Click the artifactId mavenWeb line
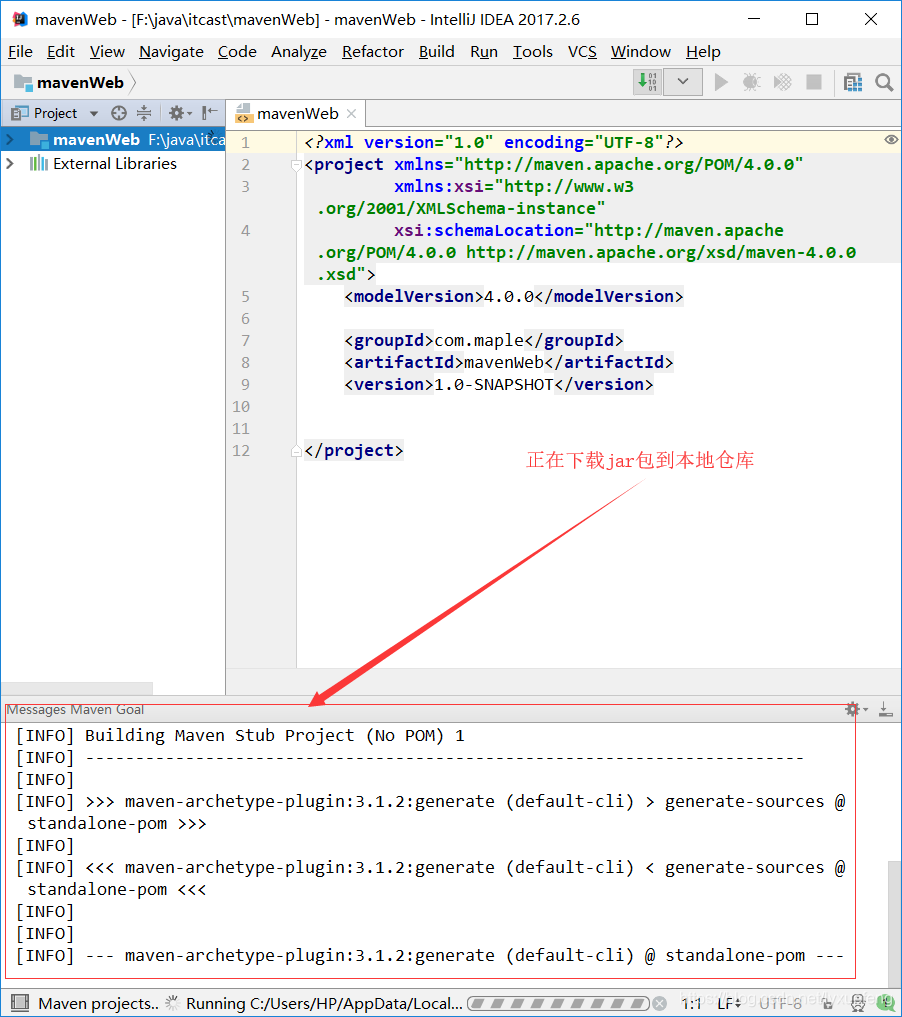Image resolution: width=902 pixels, height=1017 pixels. 508,363
